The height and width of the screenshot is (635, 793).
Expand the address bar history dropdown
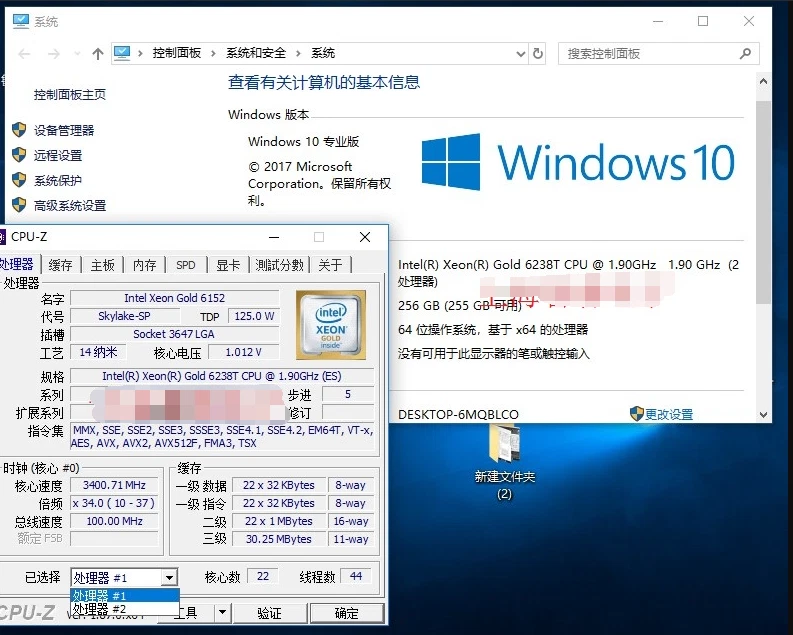[520, 54]
